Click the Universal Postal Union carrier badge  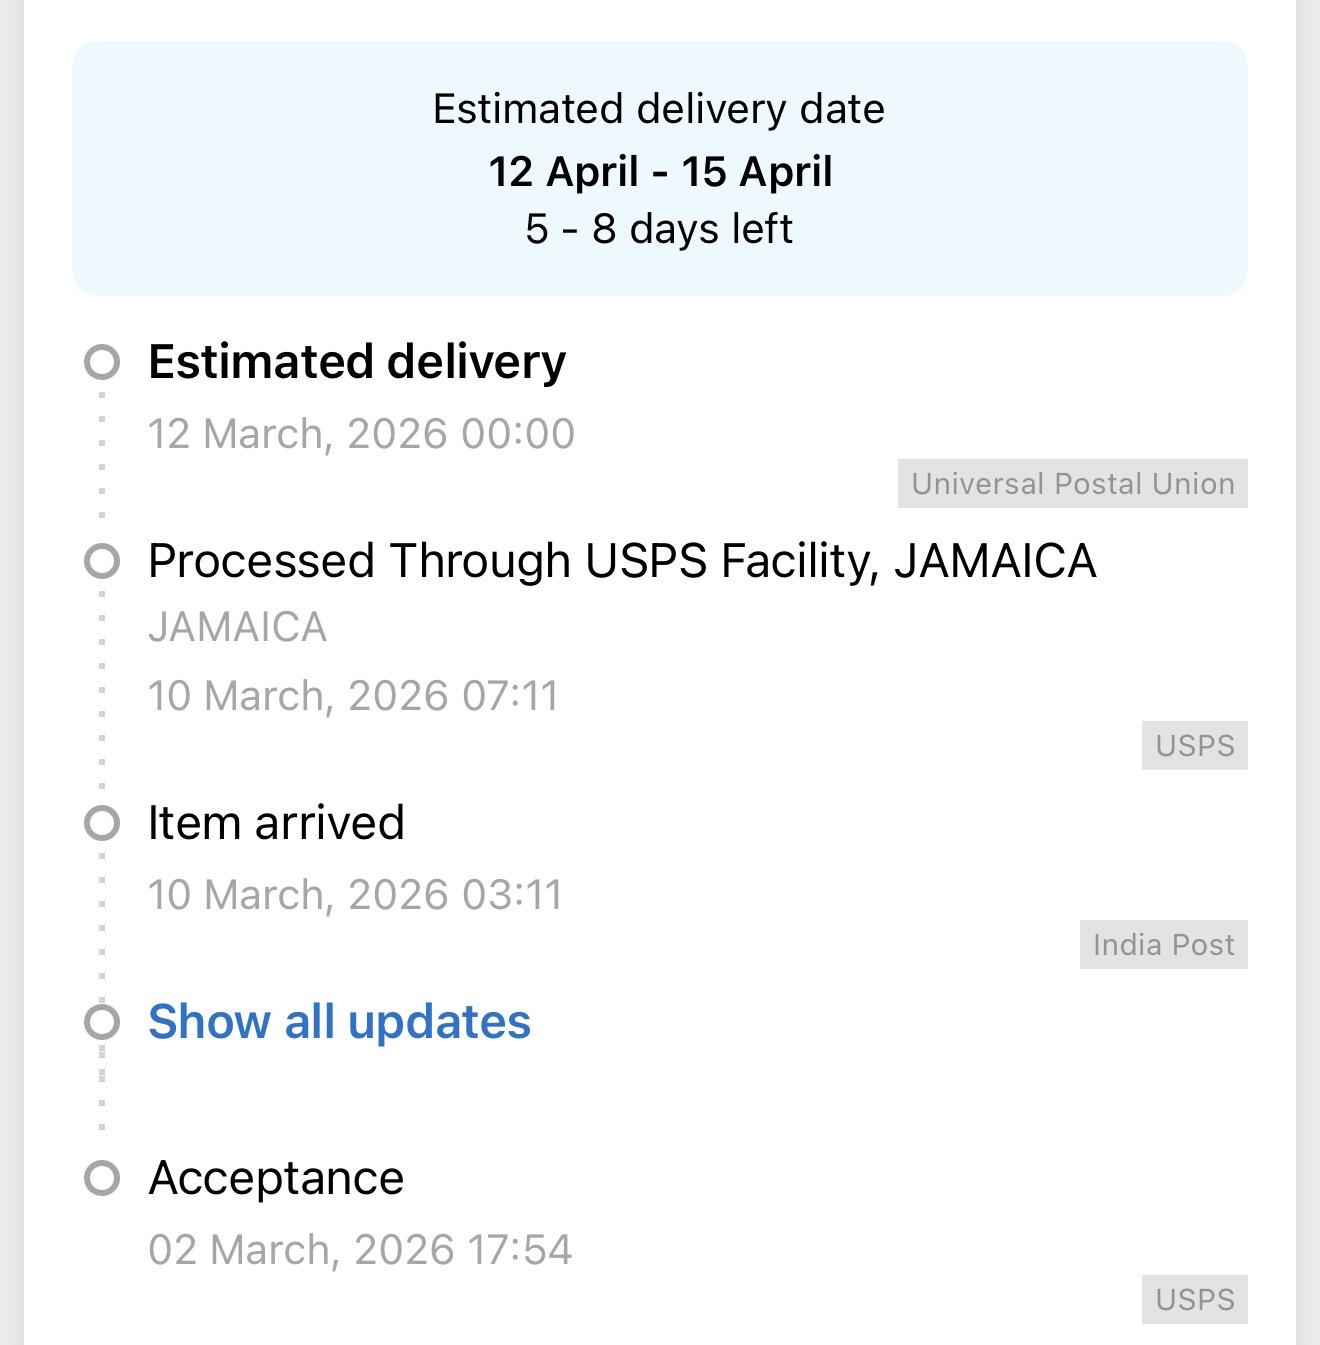tap(1072, 484)
